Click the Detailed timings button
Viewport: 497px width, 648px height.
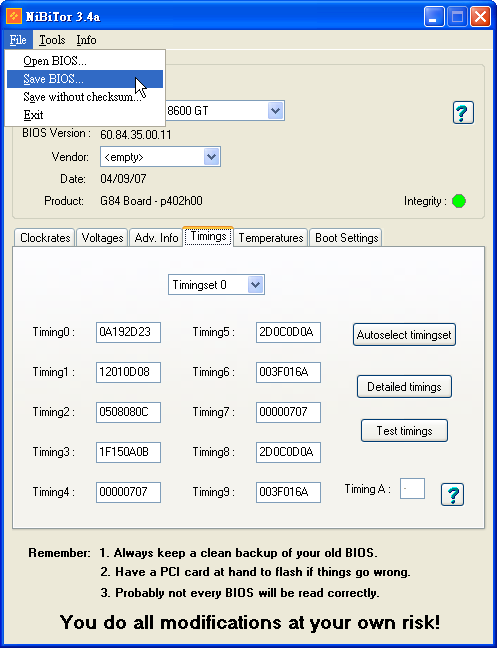404,387
